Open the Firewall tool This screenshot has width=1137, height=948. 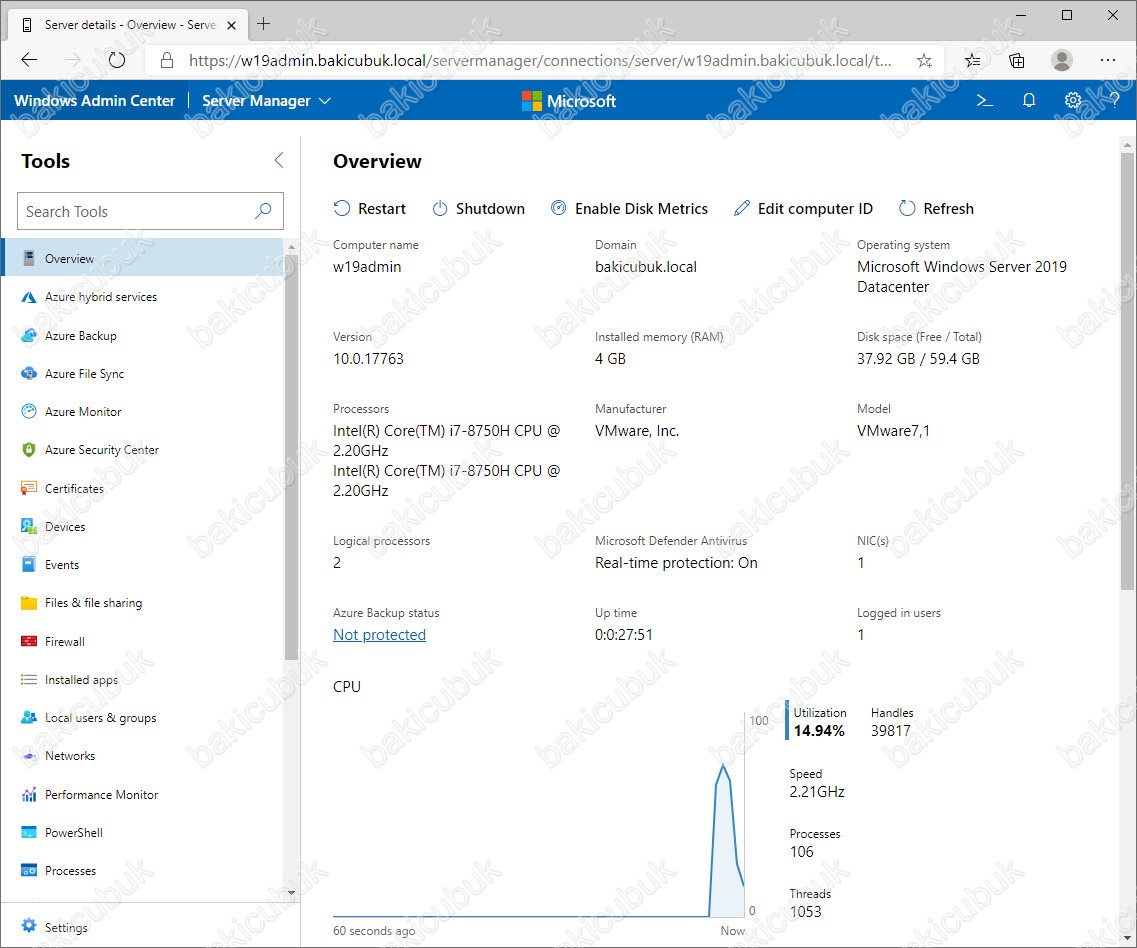pyautogui.click(x=144, y=641)
